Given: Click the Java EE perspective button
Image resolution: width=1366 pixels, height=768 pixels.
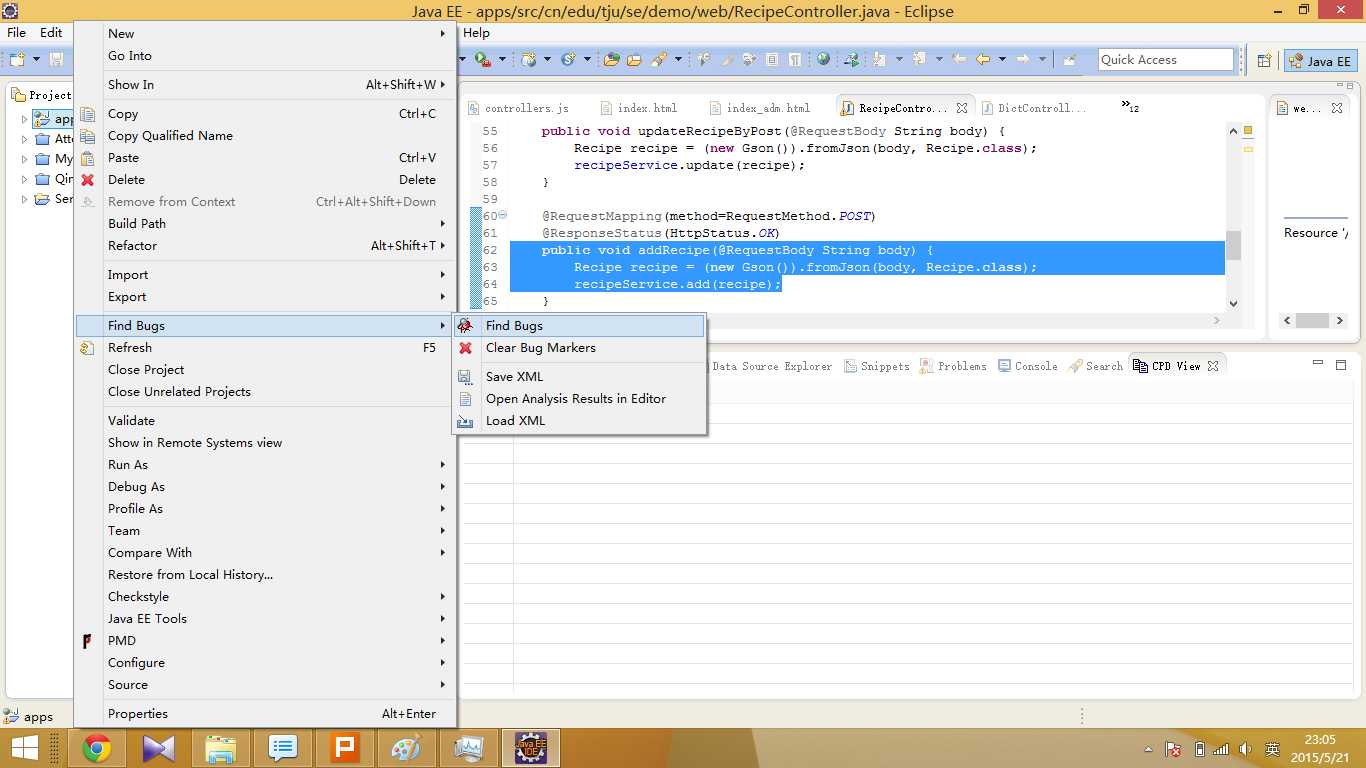Looking at the screenshot, I should (1320, 61).
